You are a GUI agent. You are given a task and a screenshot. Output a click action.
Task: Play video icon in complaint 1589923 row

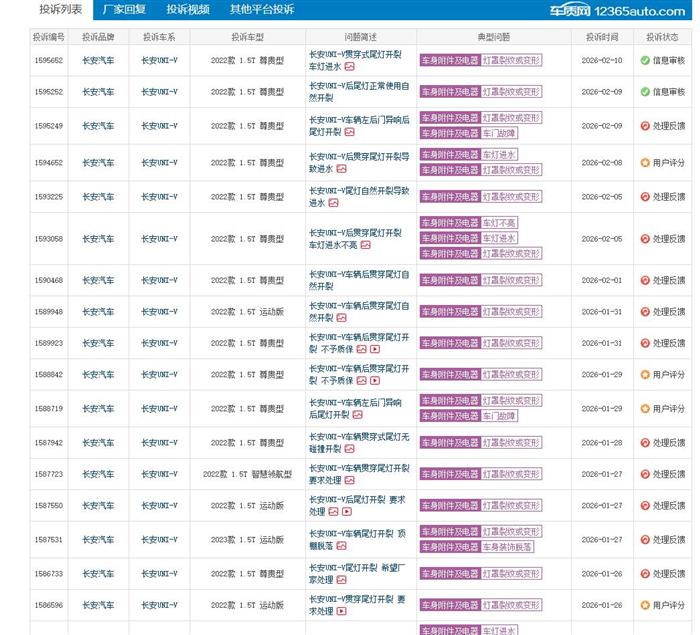pos(374,350)
